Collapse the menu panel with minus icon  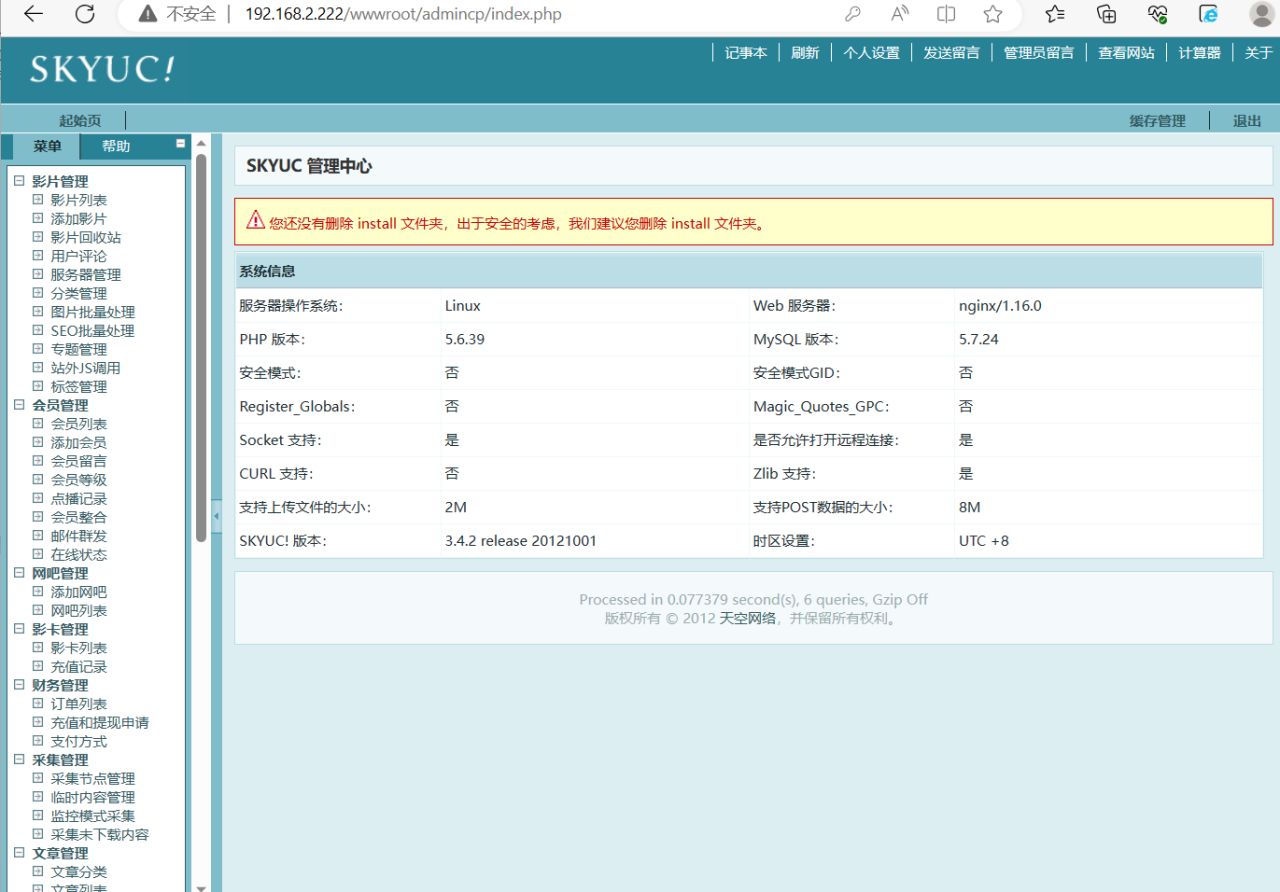(181, 144)
